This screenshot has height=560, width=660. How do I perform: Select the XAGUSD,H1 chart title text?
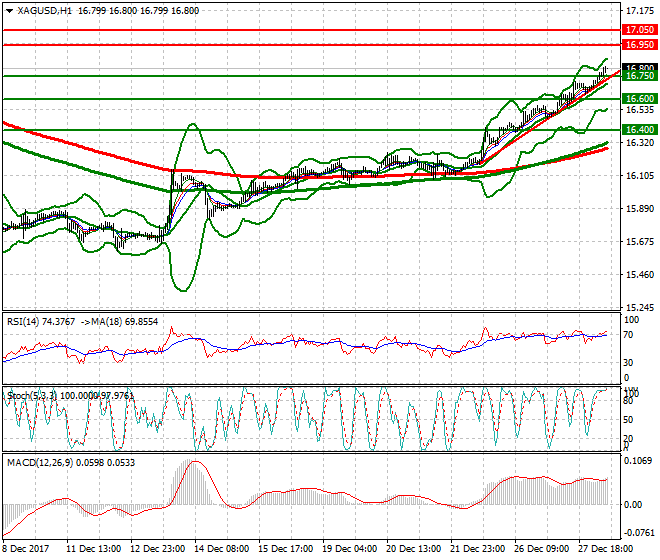[x=45, y=11]
